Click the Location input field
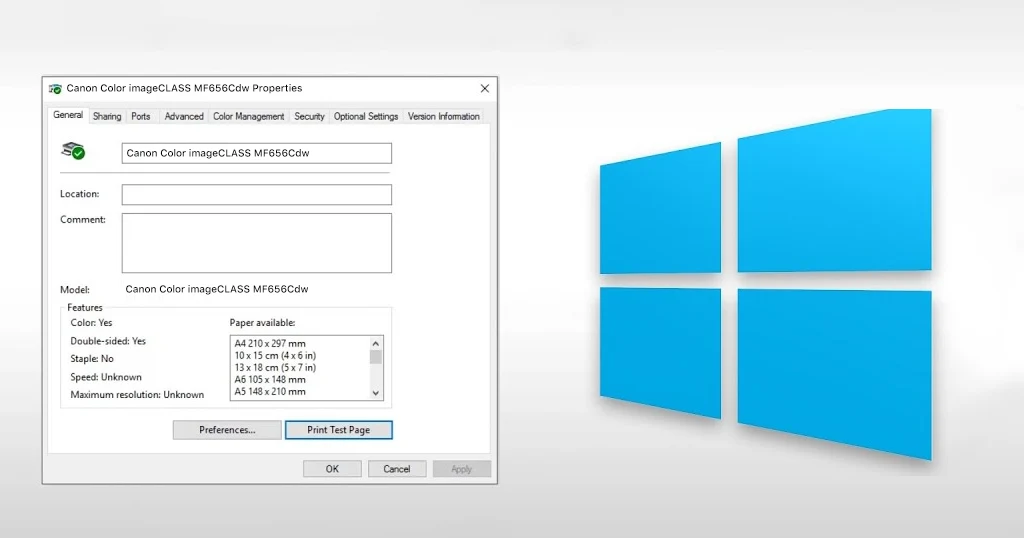 pos(257,195)
